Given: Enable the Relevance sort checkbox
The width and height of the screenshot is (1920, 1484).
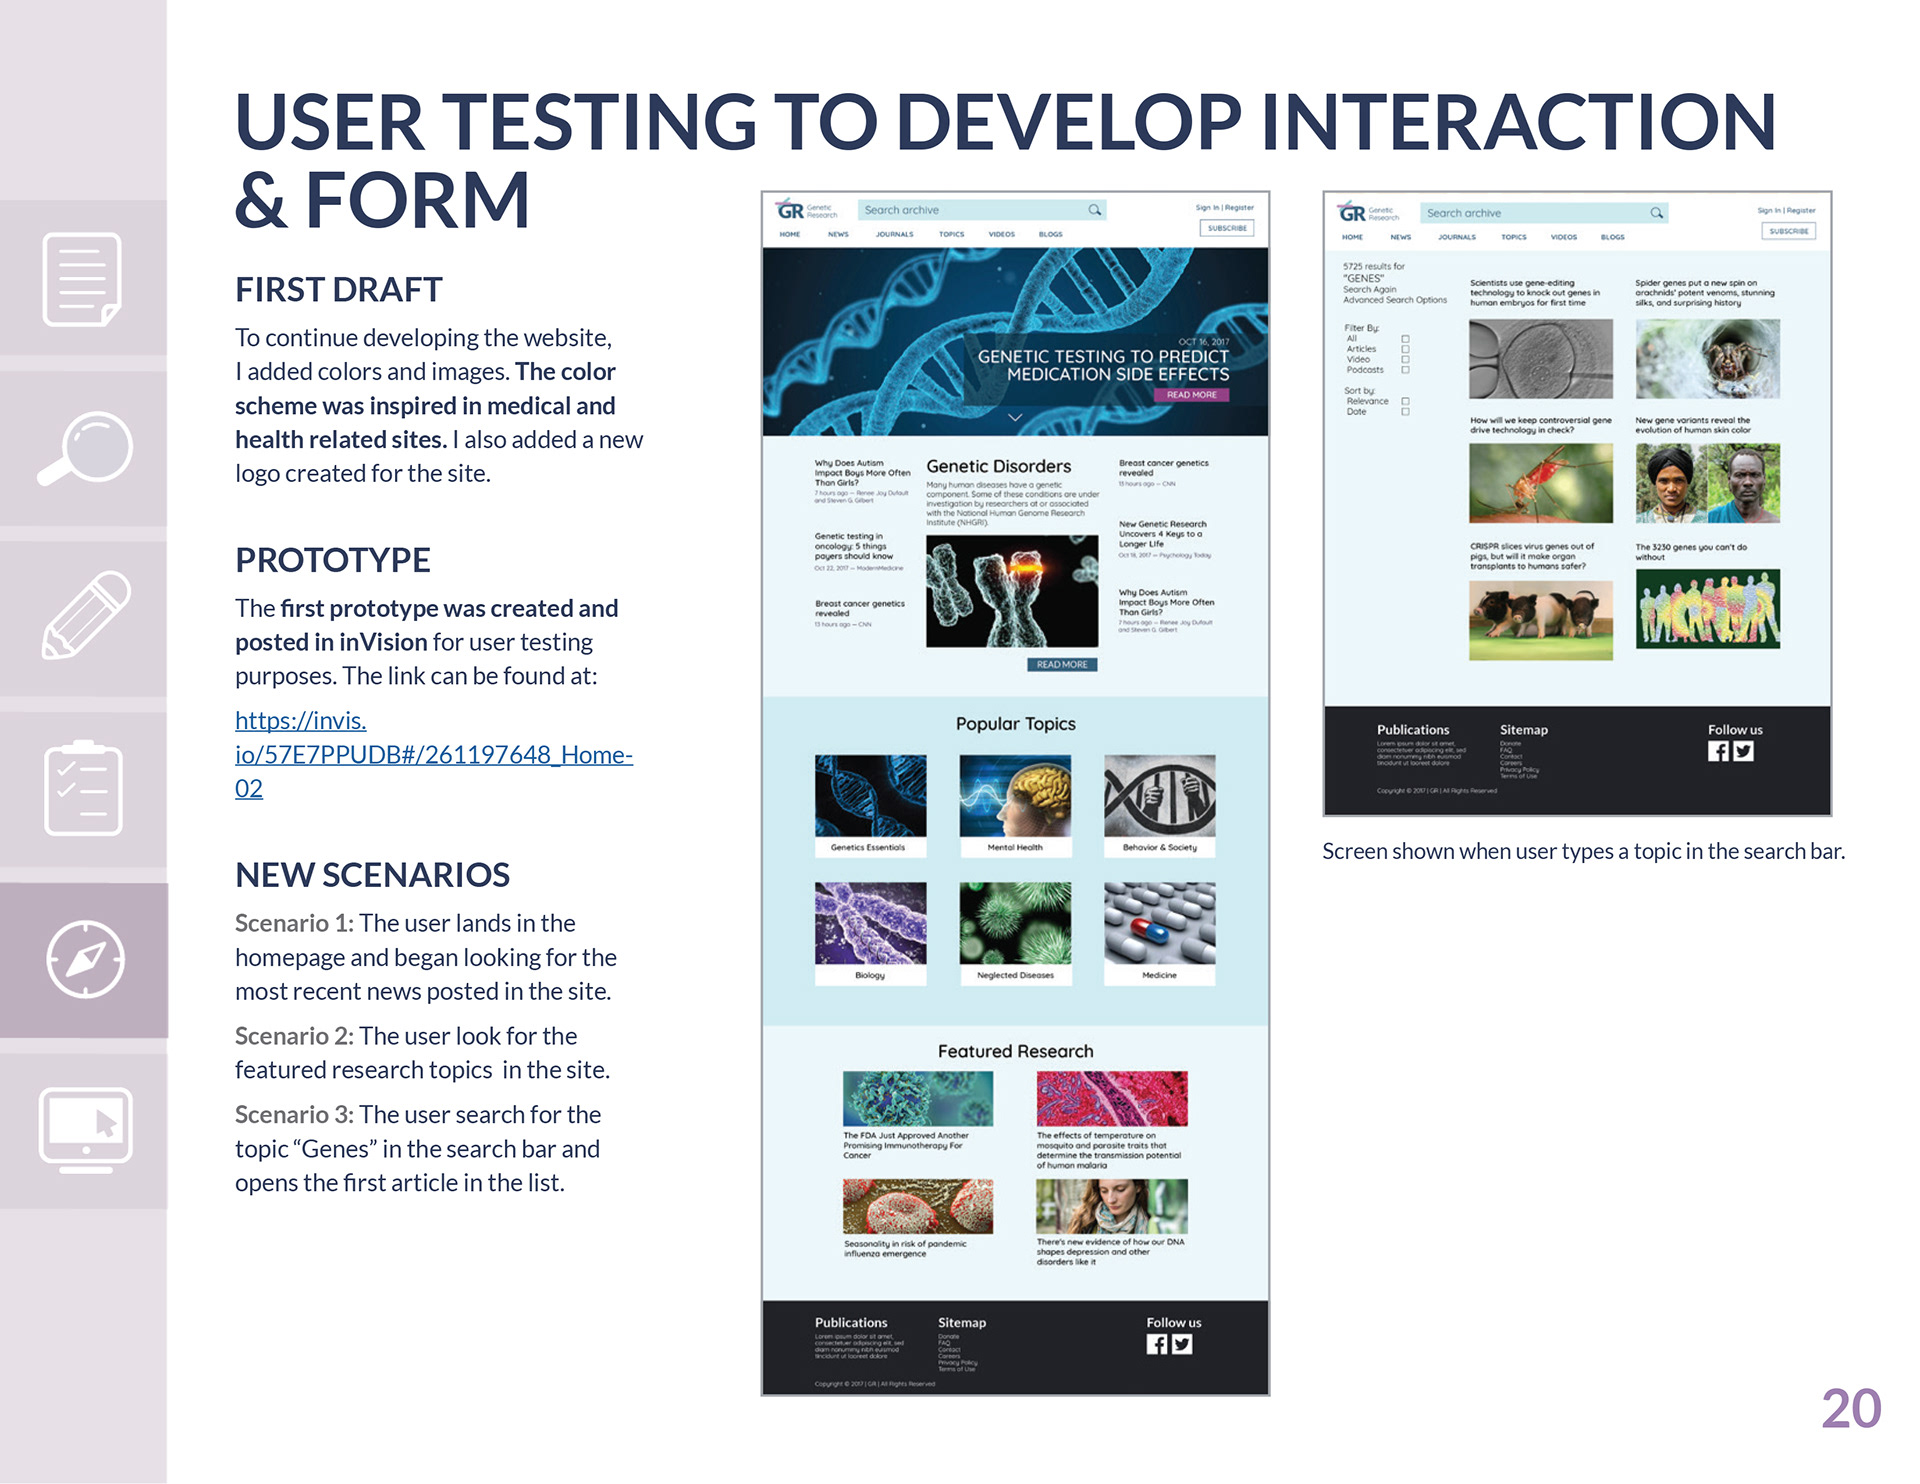Looking at the screenshot, I should [1405, 401].
